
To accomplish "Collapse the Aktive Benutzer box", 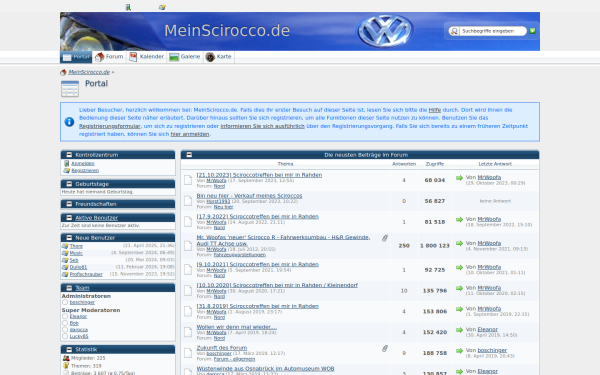I will tap(69, 218).
